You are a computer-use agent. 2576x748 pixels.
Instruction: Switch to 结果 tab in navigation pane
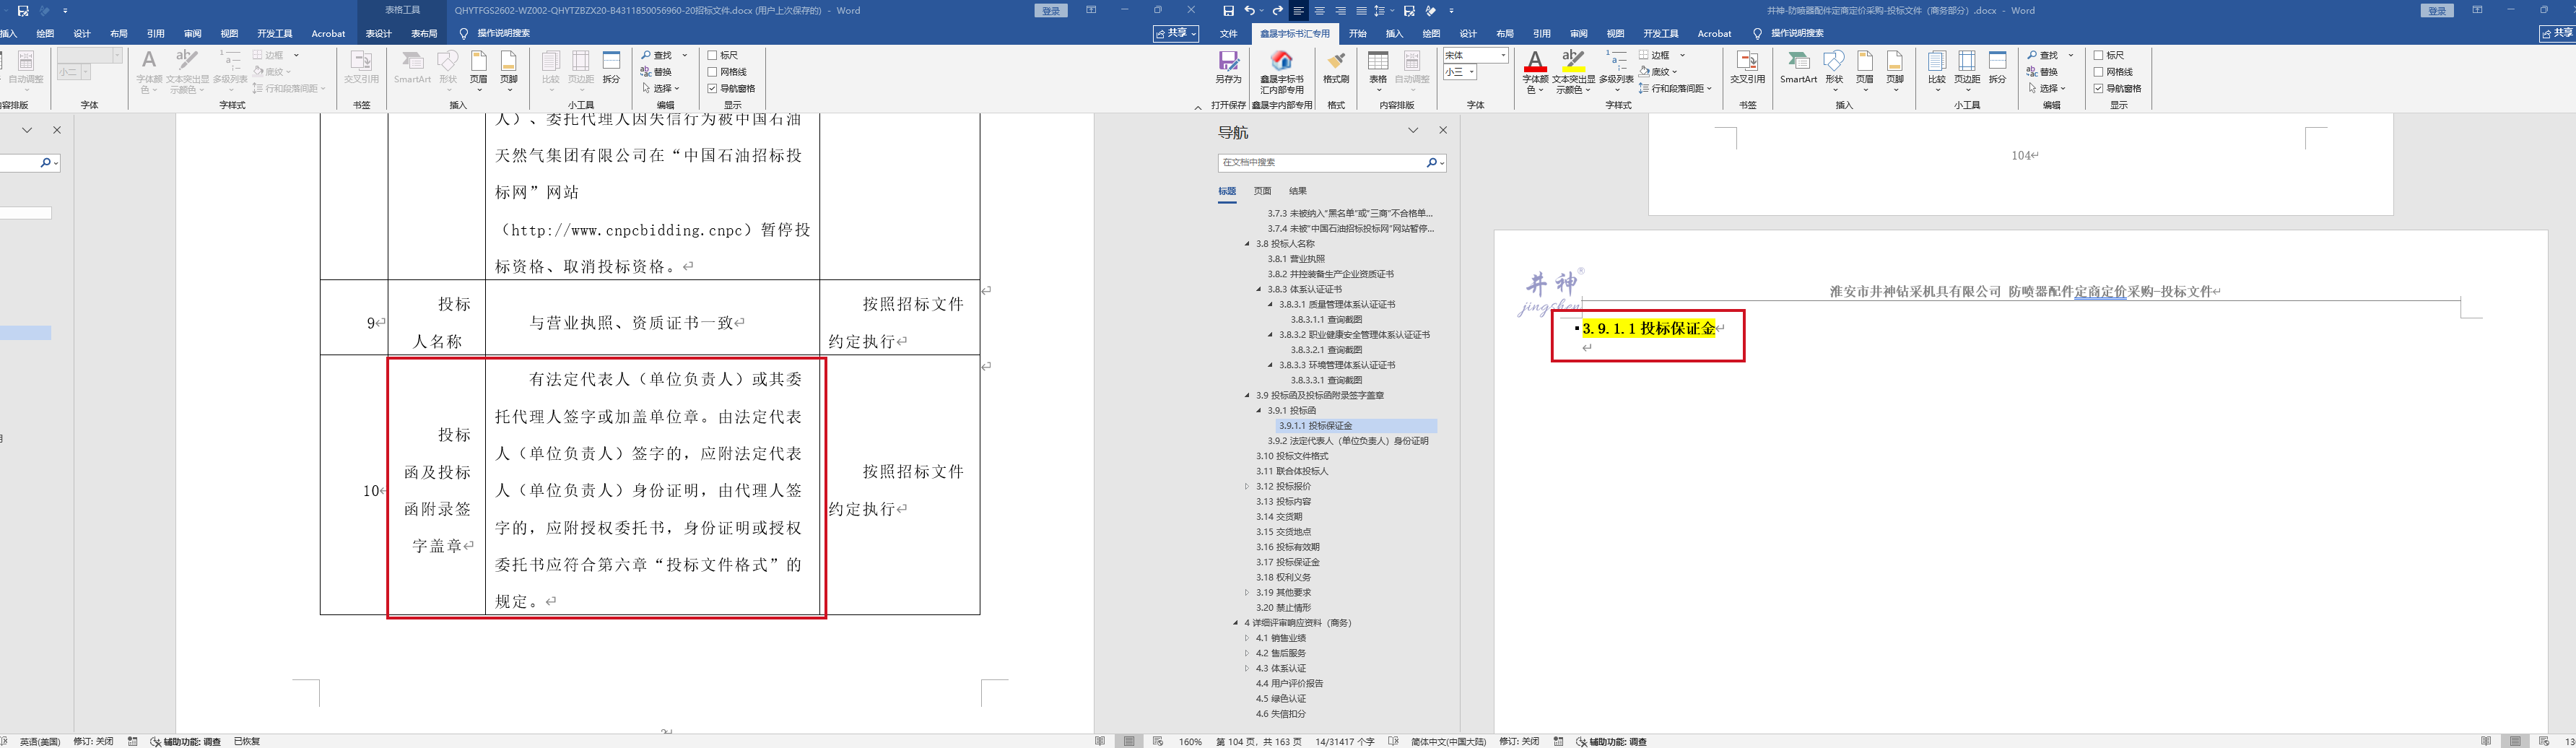pyautogui.click(x=1298, y=191)
